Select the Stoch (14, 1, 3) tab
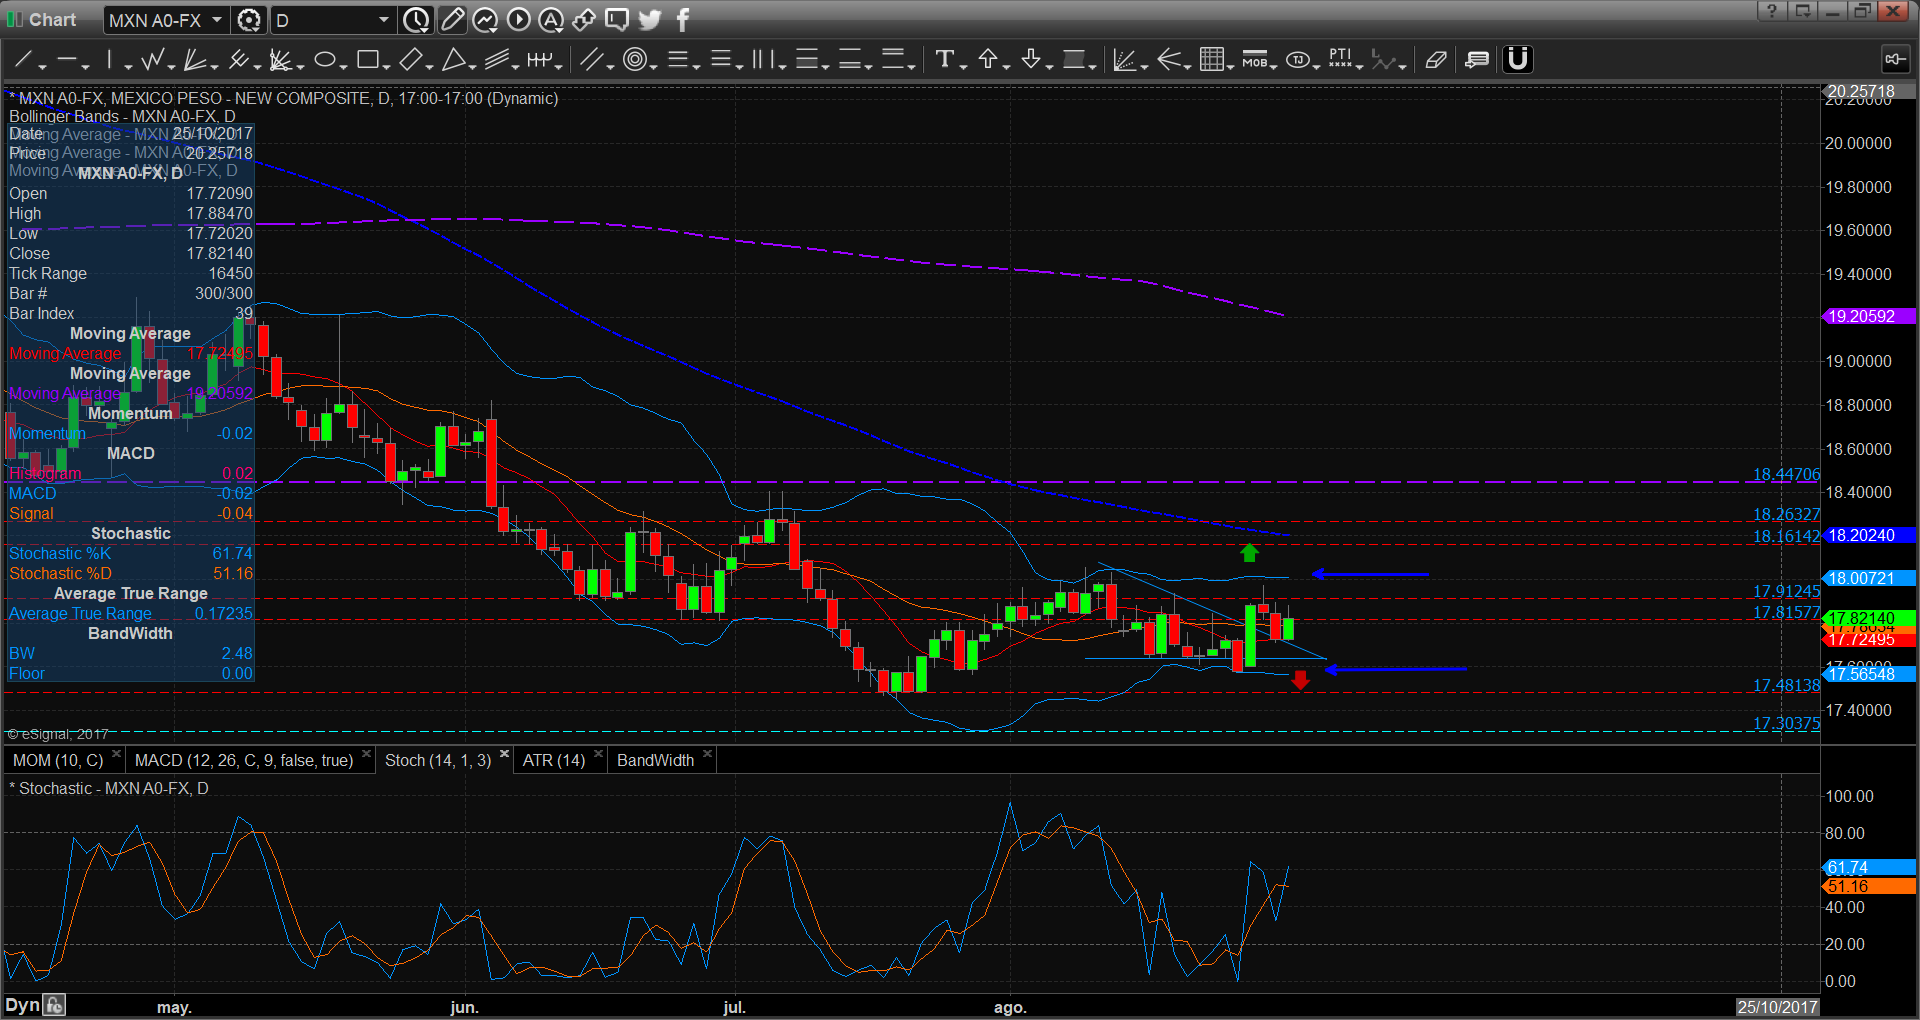 (438, 761)
